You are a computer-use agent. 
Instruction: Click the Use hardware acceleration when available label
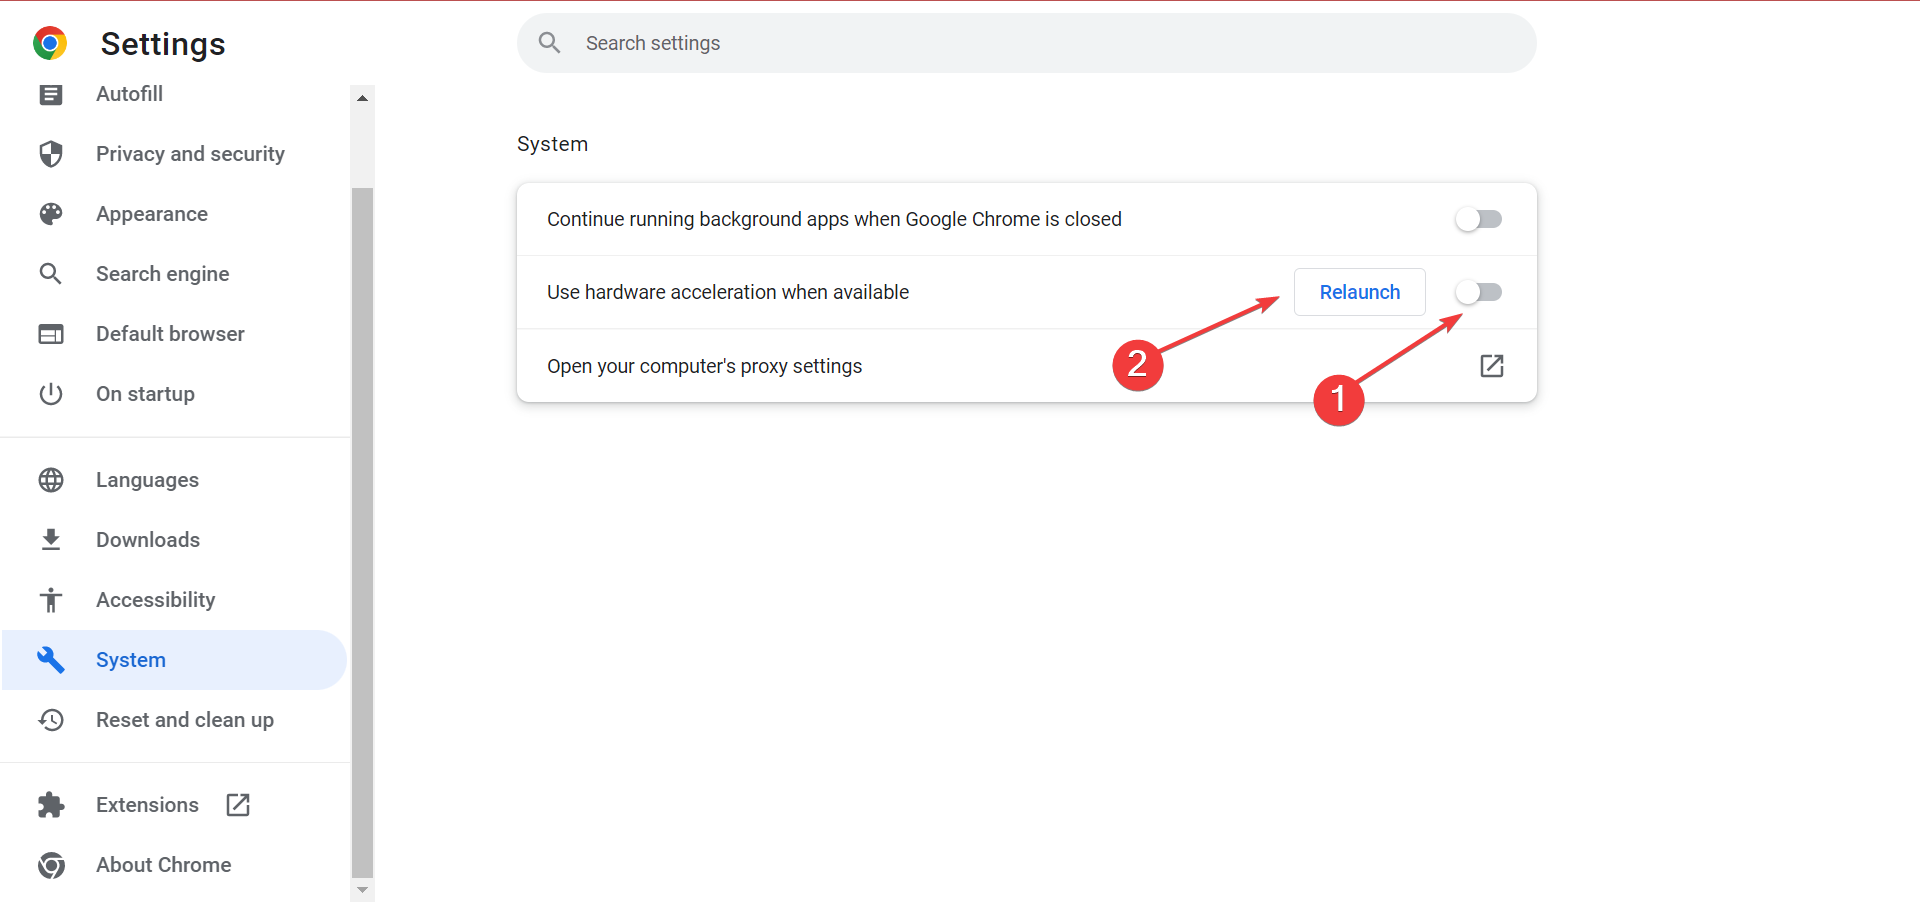click(728, 292)
